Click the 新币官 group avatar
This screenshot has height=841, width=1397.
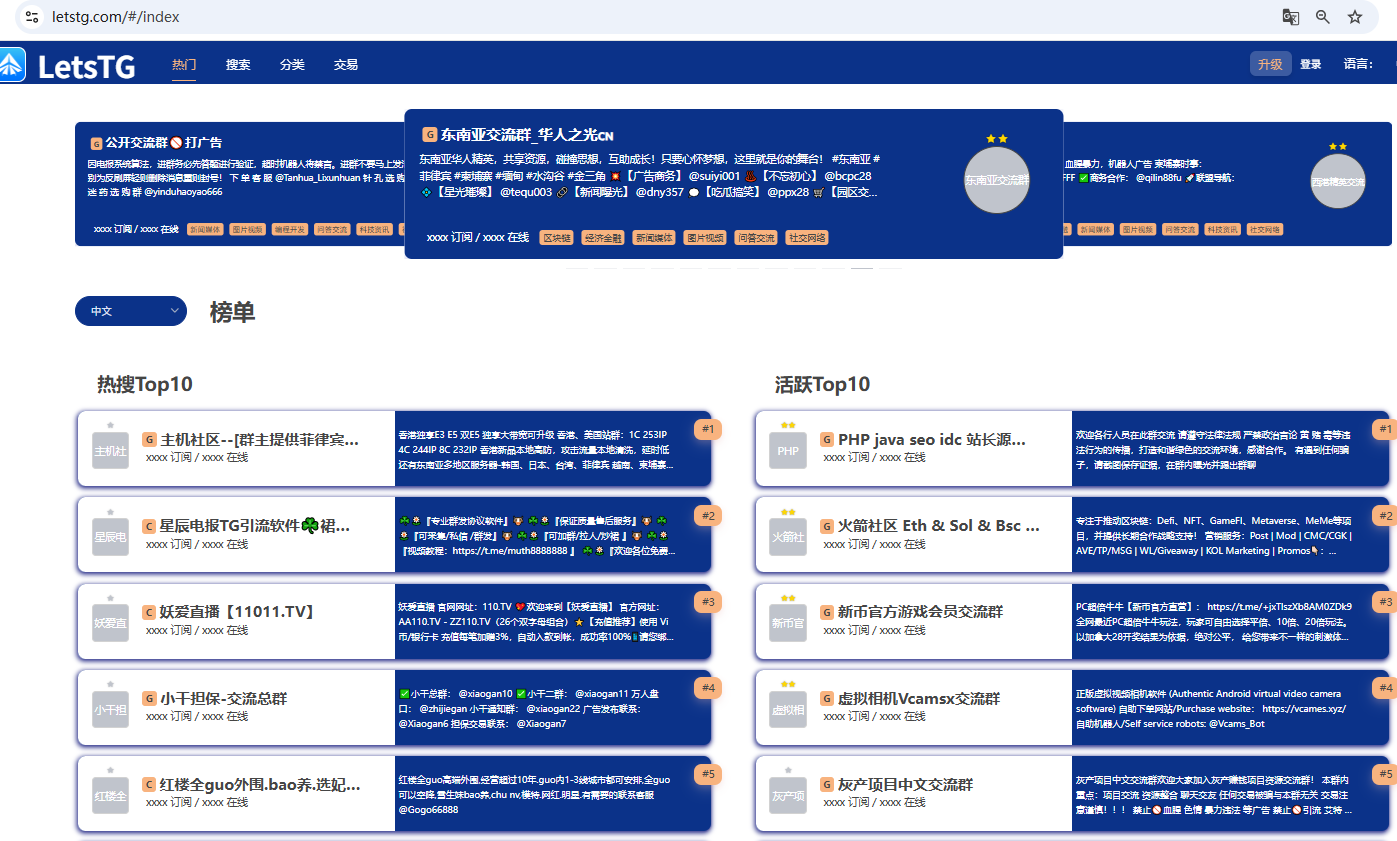coord(788,624)
